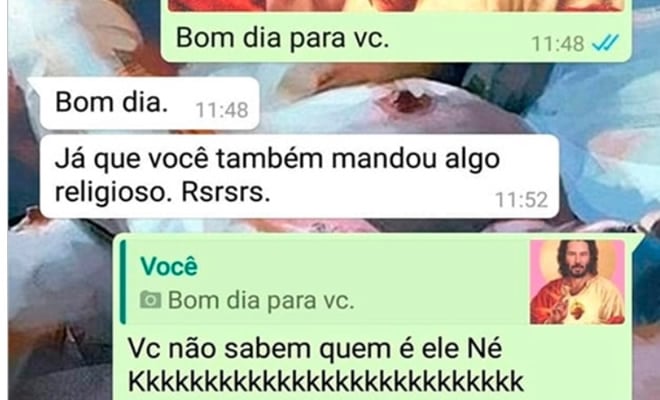The width and height of the screenshot is (660, 400).
Task: Tap the camera icon in the quoted reply
Action: tap(150, 300)
